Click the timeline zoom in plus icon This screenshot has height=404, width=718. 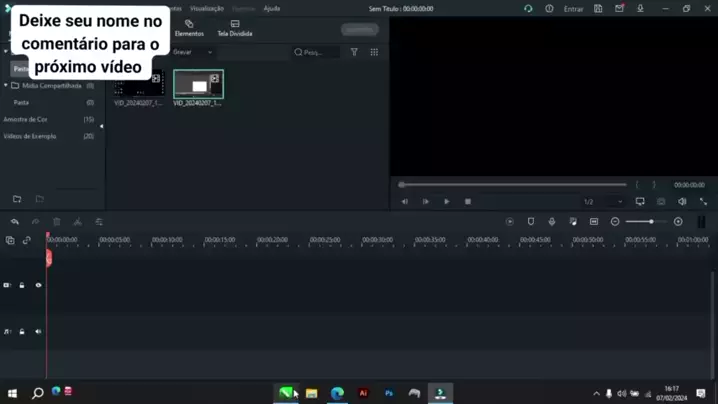pyautogui.click(x=678, y=222)
